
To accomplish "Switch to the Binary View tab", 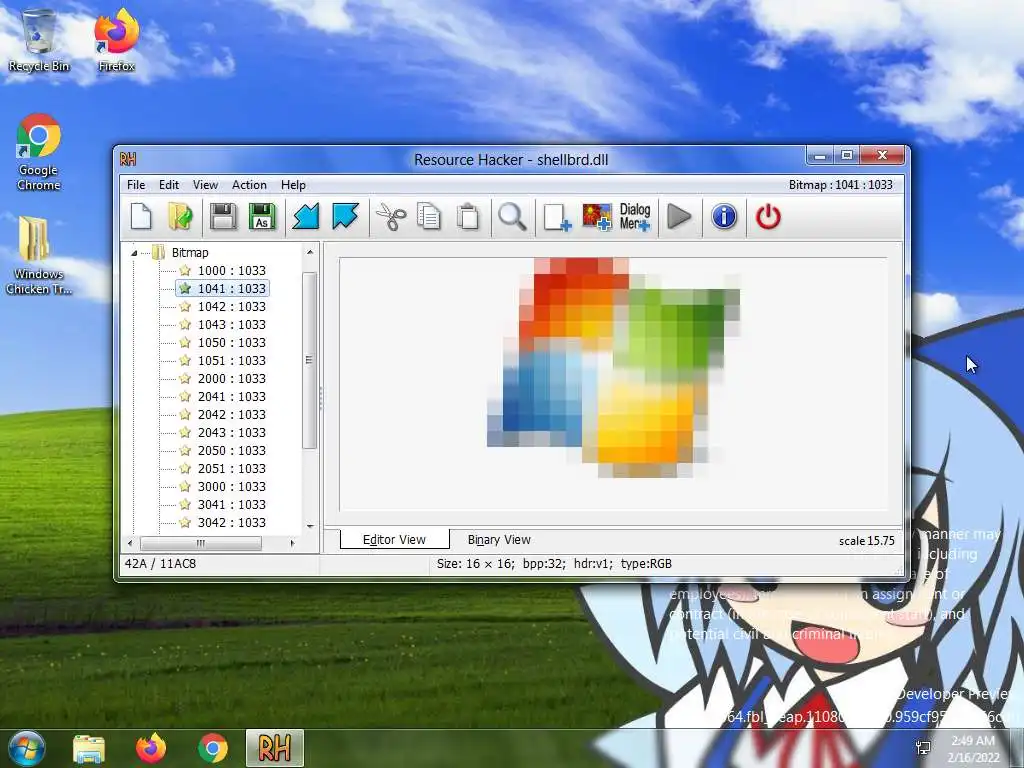I will tap(499, 539).
